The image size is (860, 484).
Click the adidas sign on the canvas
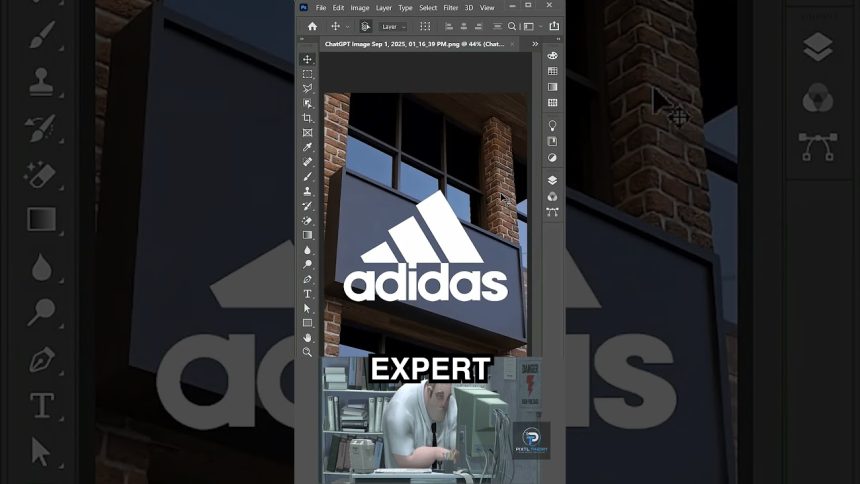[x=426, y=247]
